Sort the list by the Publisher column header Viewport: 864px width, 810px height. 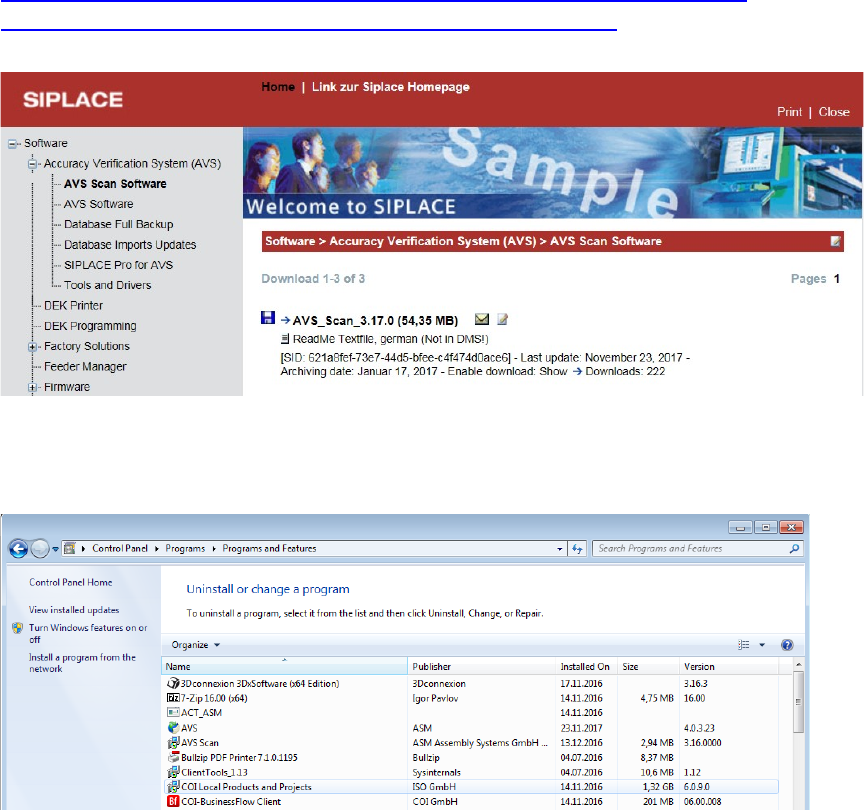click(482, 667)
